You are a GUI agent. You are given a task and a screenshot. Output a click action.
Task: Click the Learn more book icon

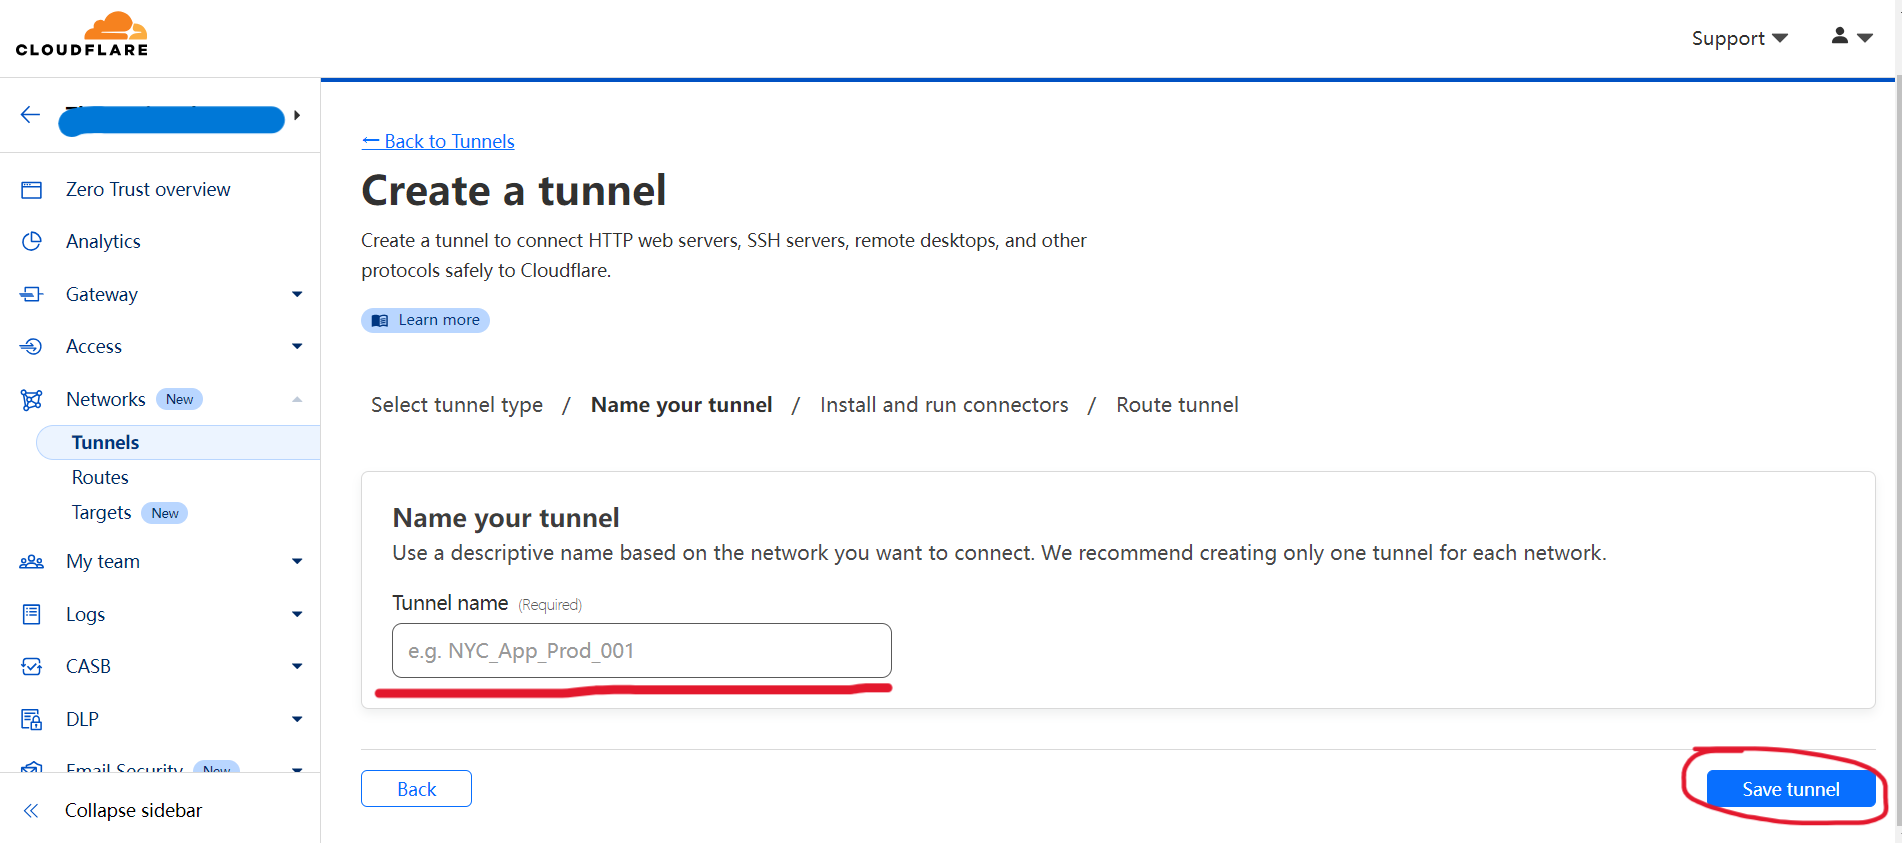(x=380, y=321)
